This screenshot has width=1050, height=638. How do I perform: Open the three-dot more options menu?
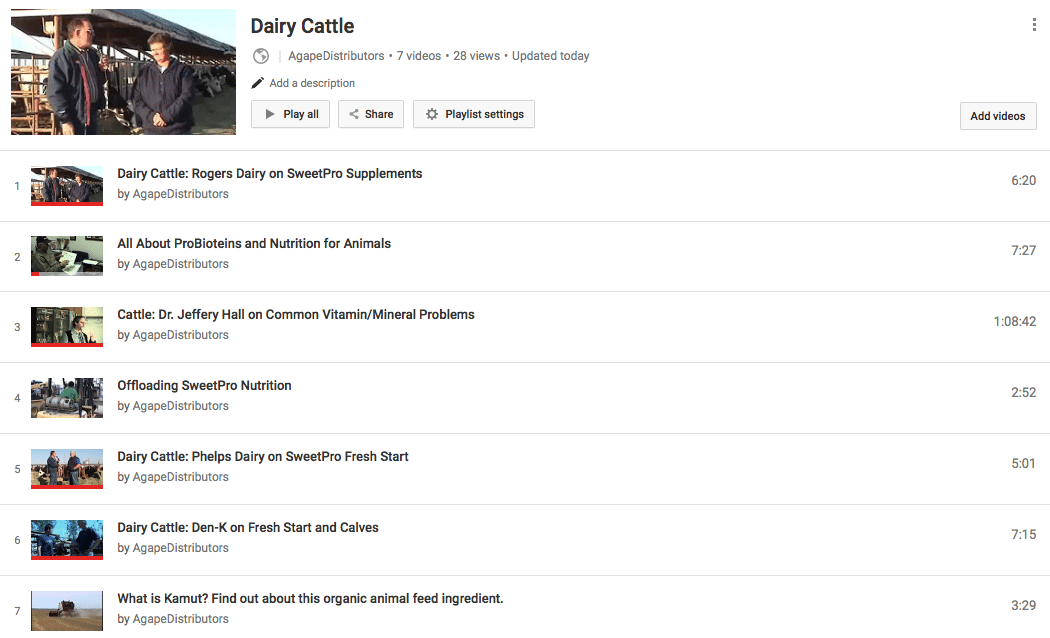tap(1034, 25)
